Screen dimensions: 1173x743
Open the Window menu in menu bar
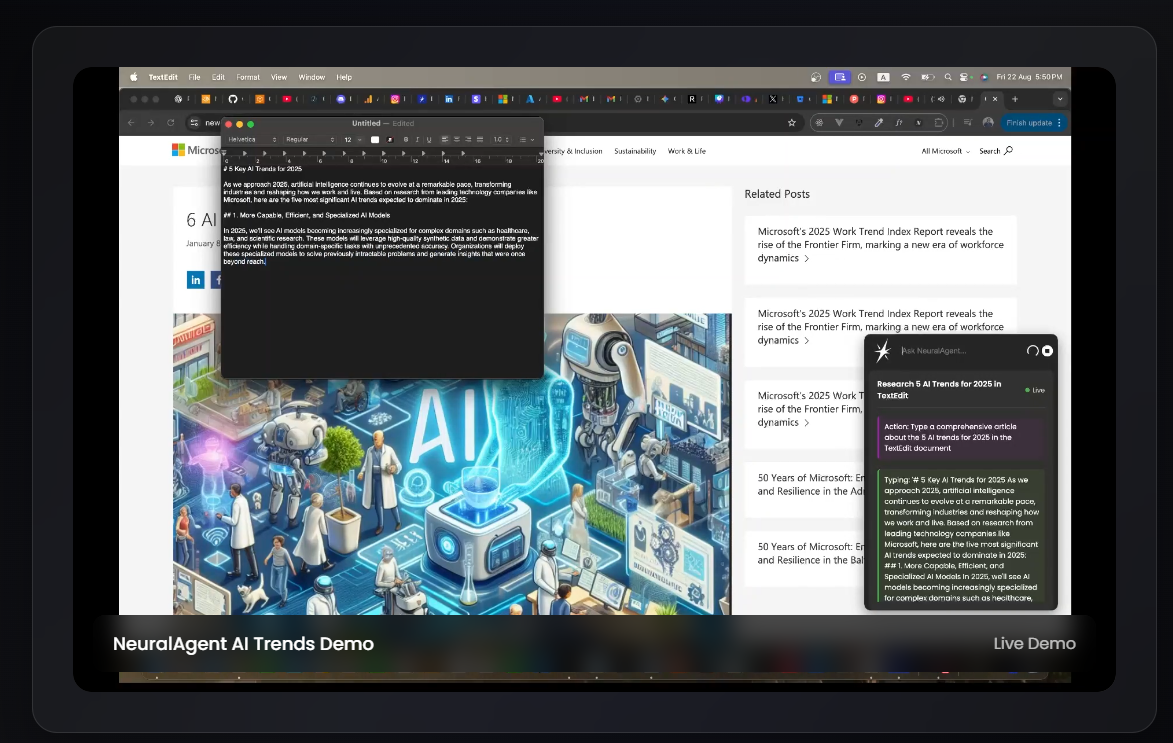[x=311, y=77]
